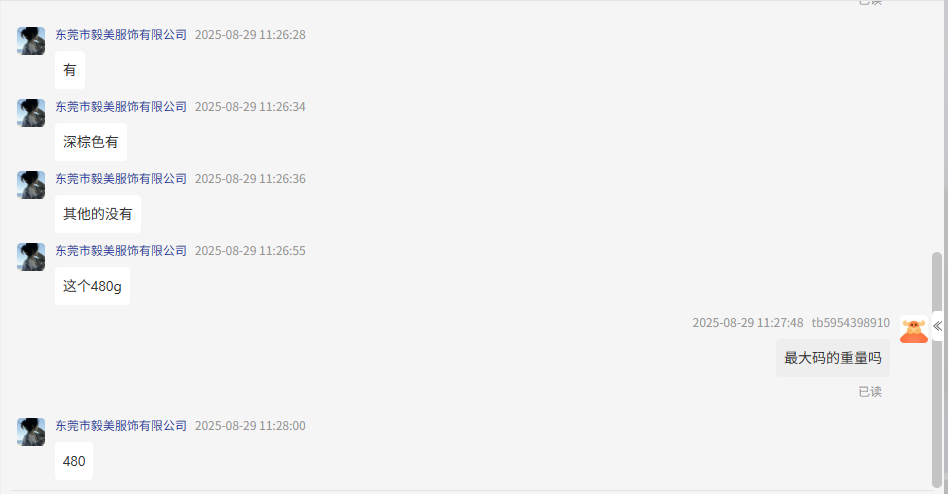Select the message bubble '深棕色有'
948x494 pixels.
[91, 142]
